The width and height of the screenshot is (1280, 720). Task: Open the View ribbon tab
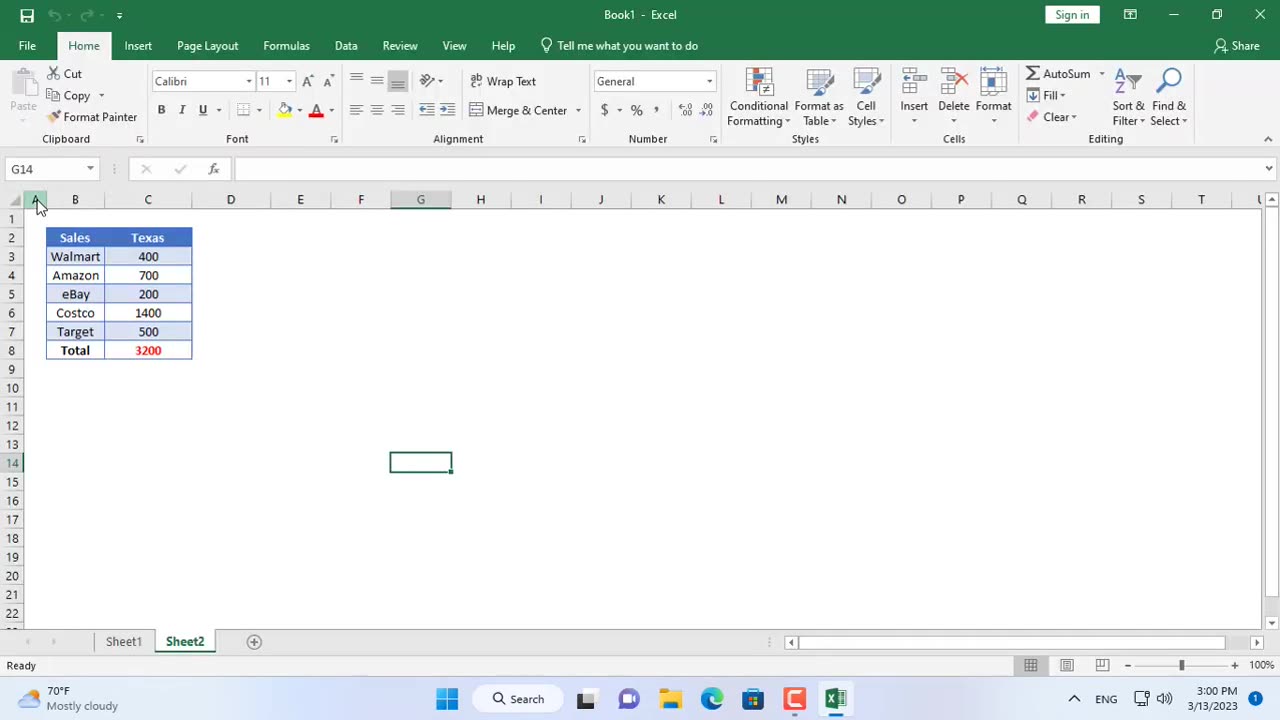(x=454, y=46)
